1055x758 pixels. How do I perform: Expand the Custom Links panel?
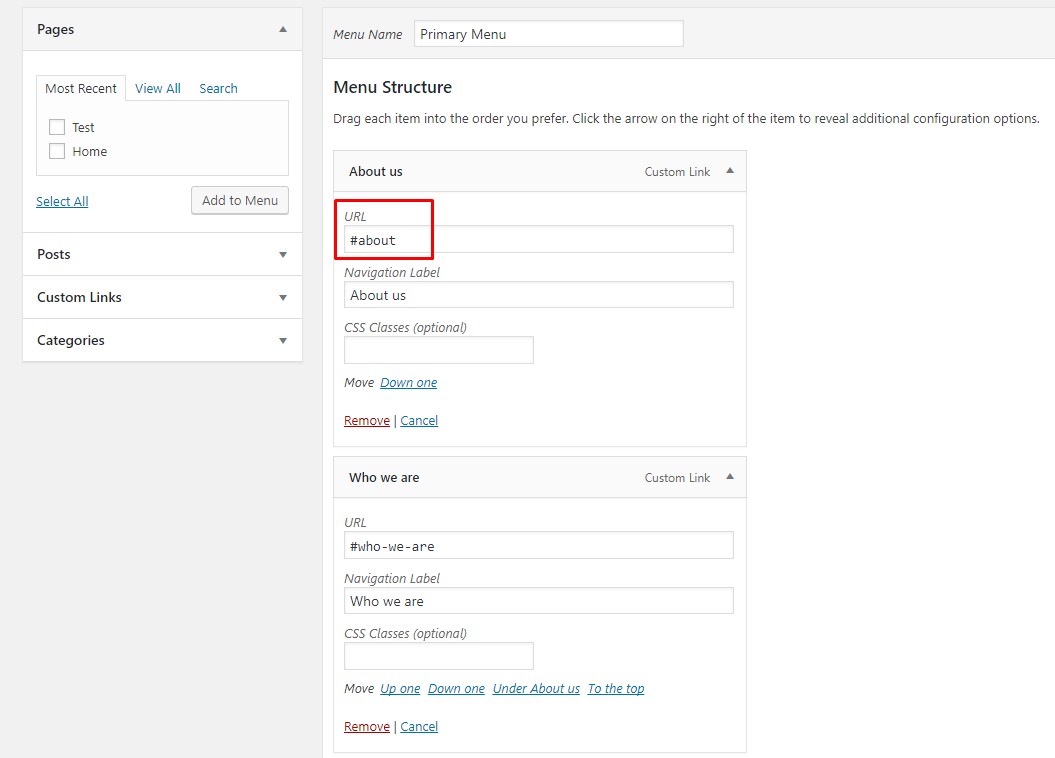pyautogui.click(x=283, y=297)
